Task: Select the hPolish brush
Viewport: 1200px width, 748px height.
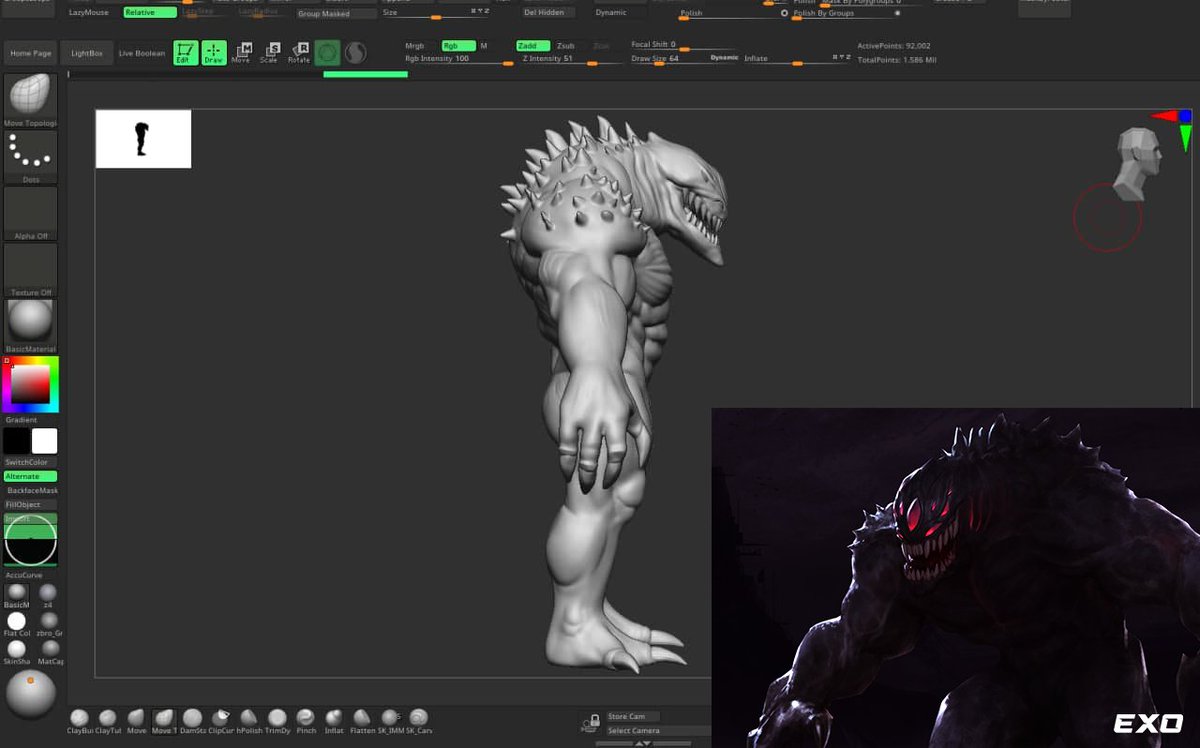Action: click(251, 719)
